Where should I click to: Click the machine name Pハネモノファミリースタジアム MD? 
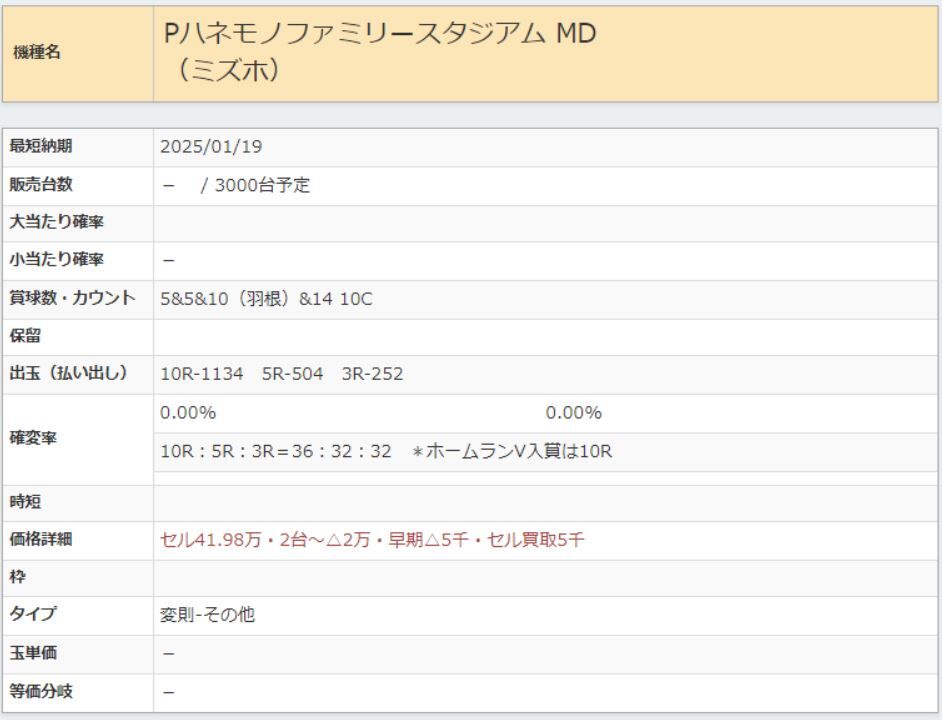point(380,33)
